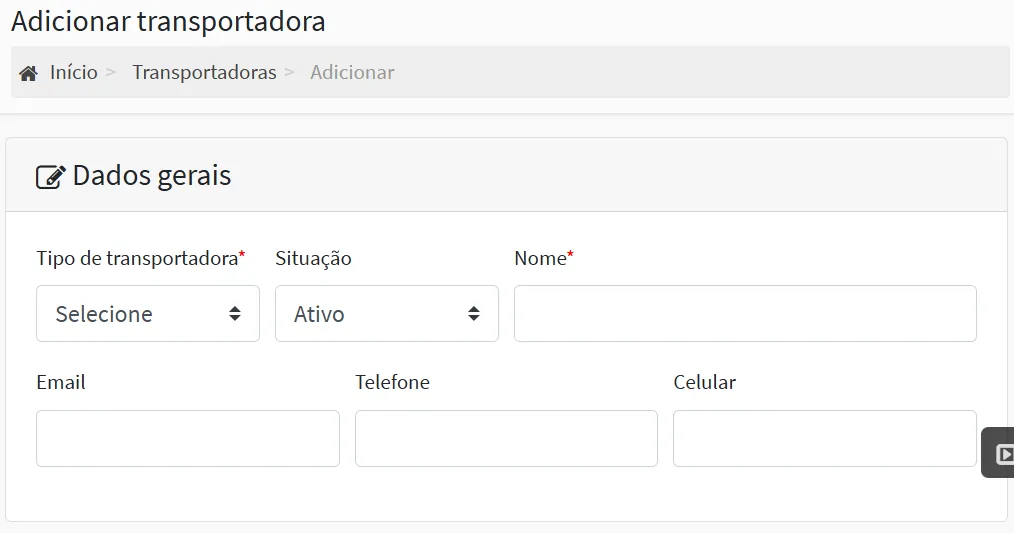
Task: Click the Email field label
Action: point(61,382)
